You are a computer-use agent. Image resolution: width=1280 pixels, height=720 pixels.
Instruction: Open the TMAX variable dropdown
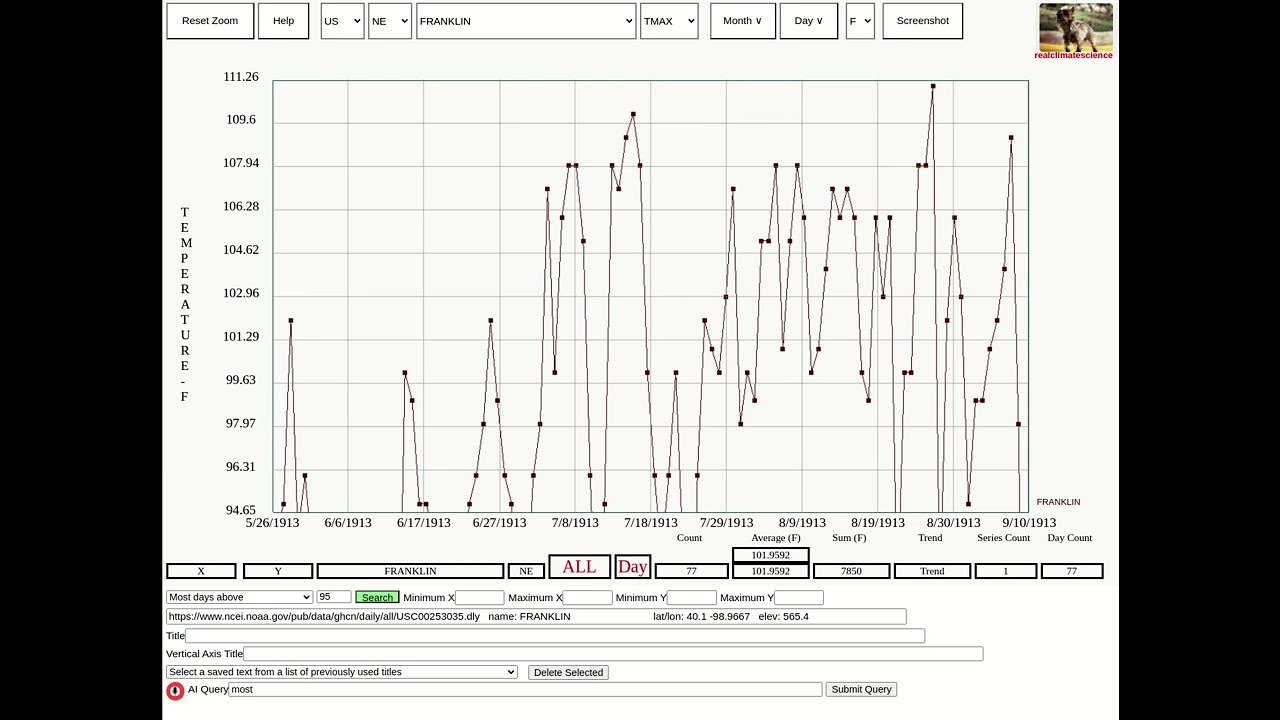pos(669,21)
